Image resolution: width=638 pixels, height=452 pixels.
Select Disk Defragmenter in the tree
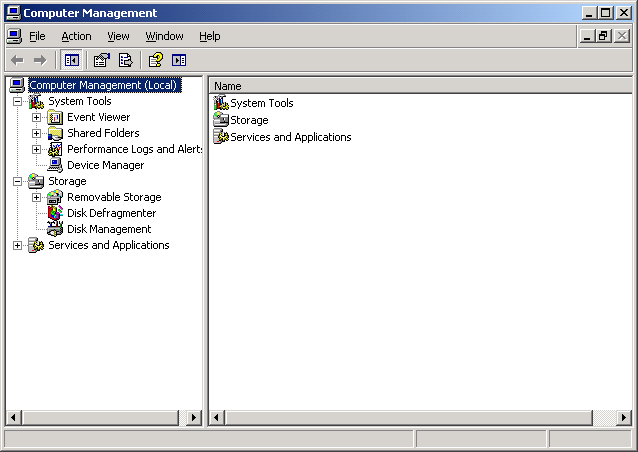[x=111, y=213]
